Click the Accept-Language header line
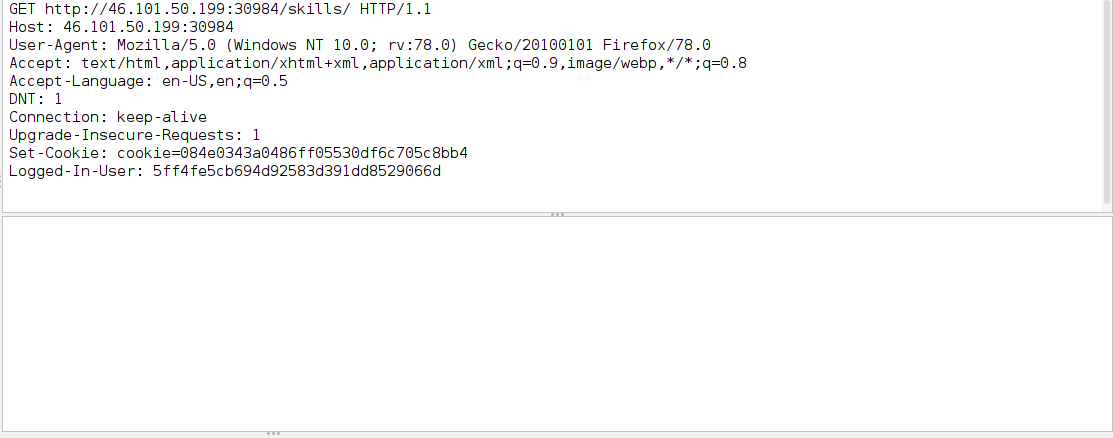Screen dimensions: 1113x438 (x=148, y=81)
